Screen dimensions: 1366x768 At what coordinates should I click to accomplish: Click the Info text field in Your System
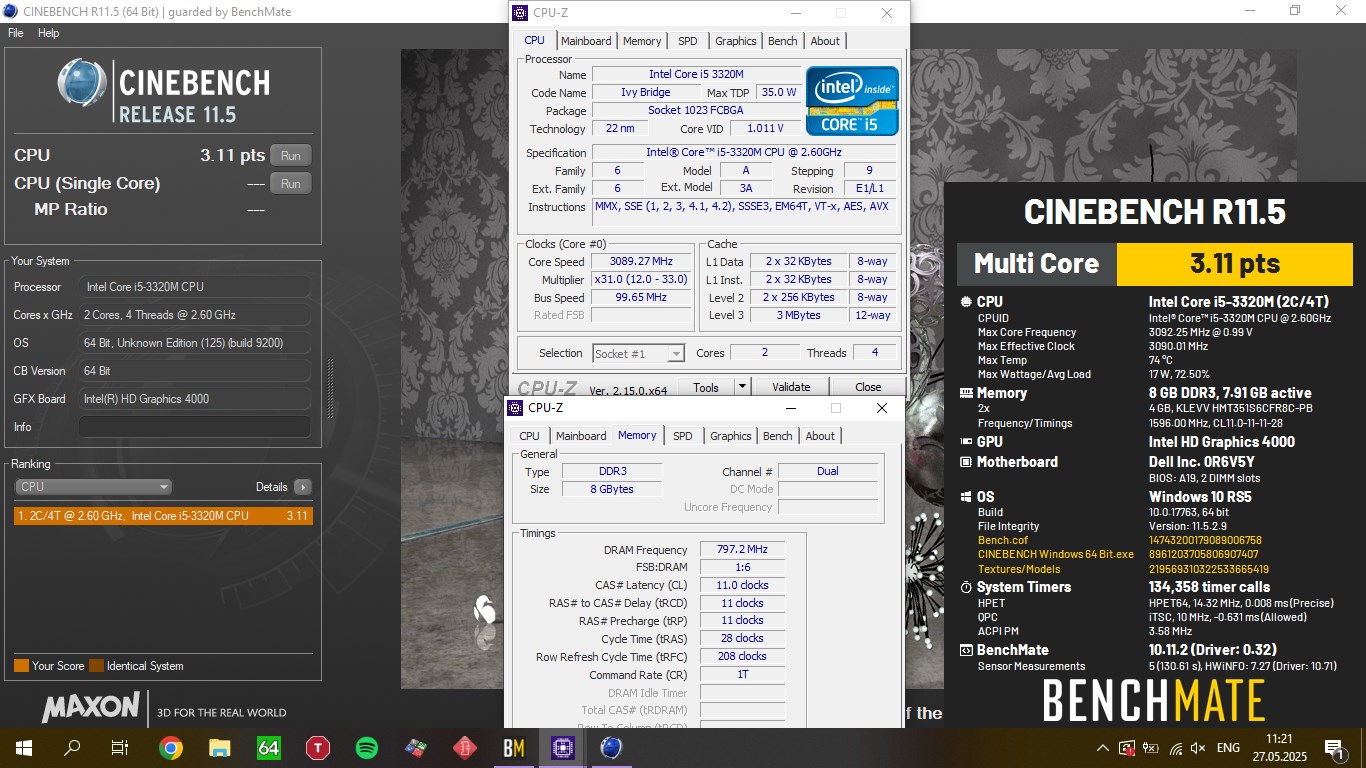tap(194, 427)
